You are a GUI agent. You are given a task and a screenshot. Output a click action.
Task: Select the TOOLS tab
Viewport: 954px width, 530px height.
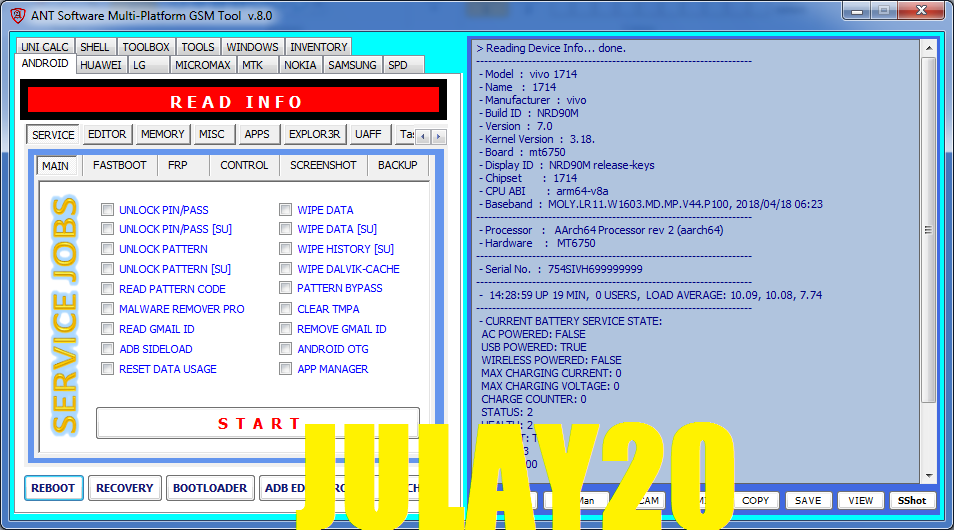click(198, 47)
